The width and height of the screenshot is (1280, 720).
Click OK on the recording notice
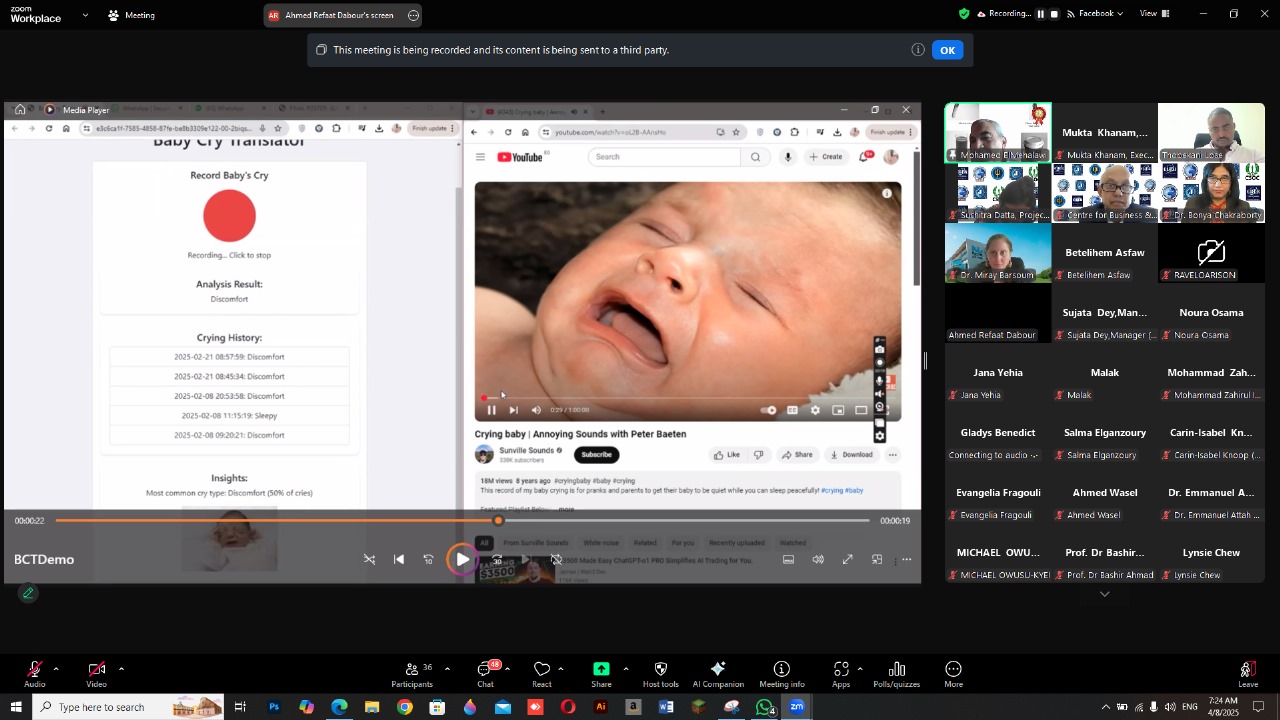click(x=947, y=50)
